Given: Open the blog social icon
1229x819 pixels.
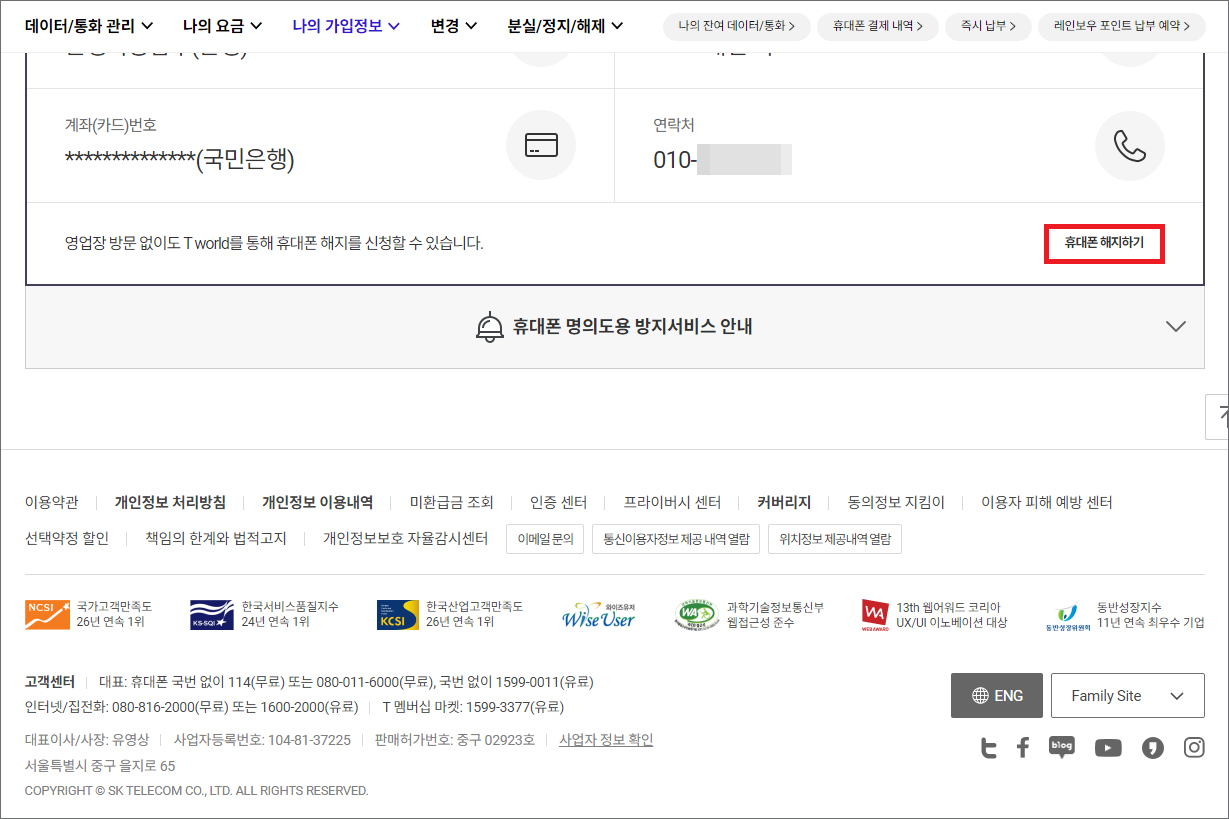Looking at the screenshot, I should (1062, 748).
